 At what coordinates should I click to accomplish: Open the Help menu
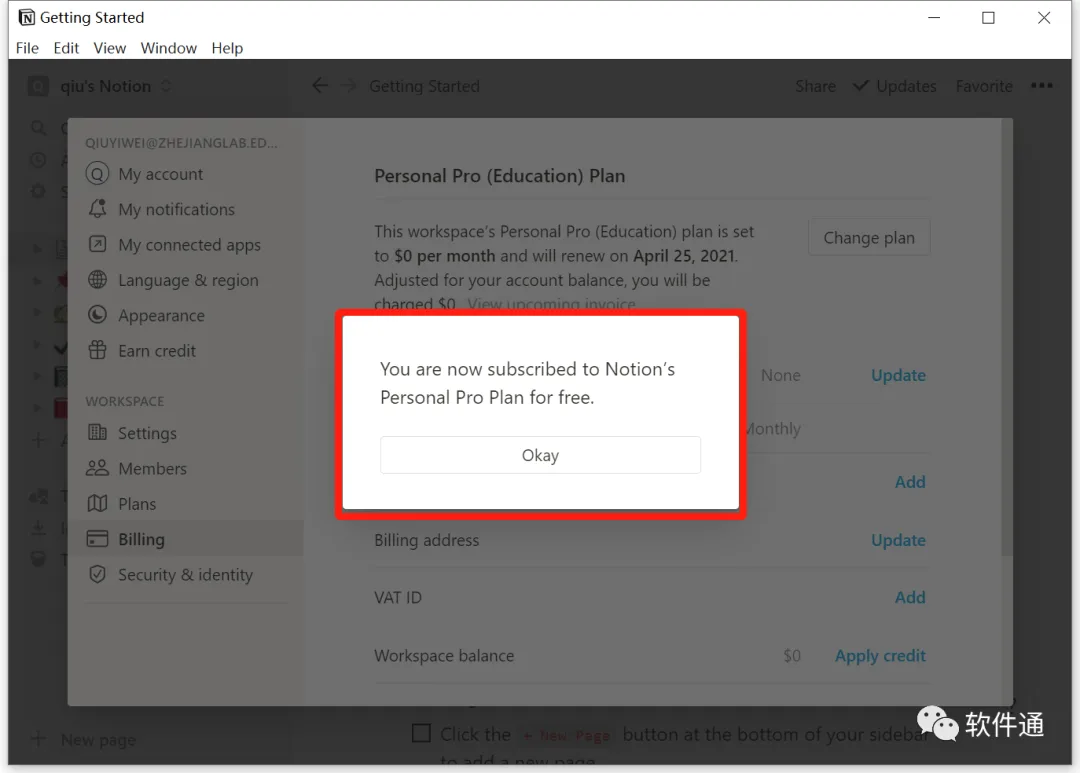click(x=227, y=48)
